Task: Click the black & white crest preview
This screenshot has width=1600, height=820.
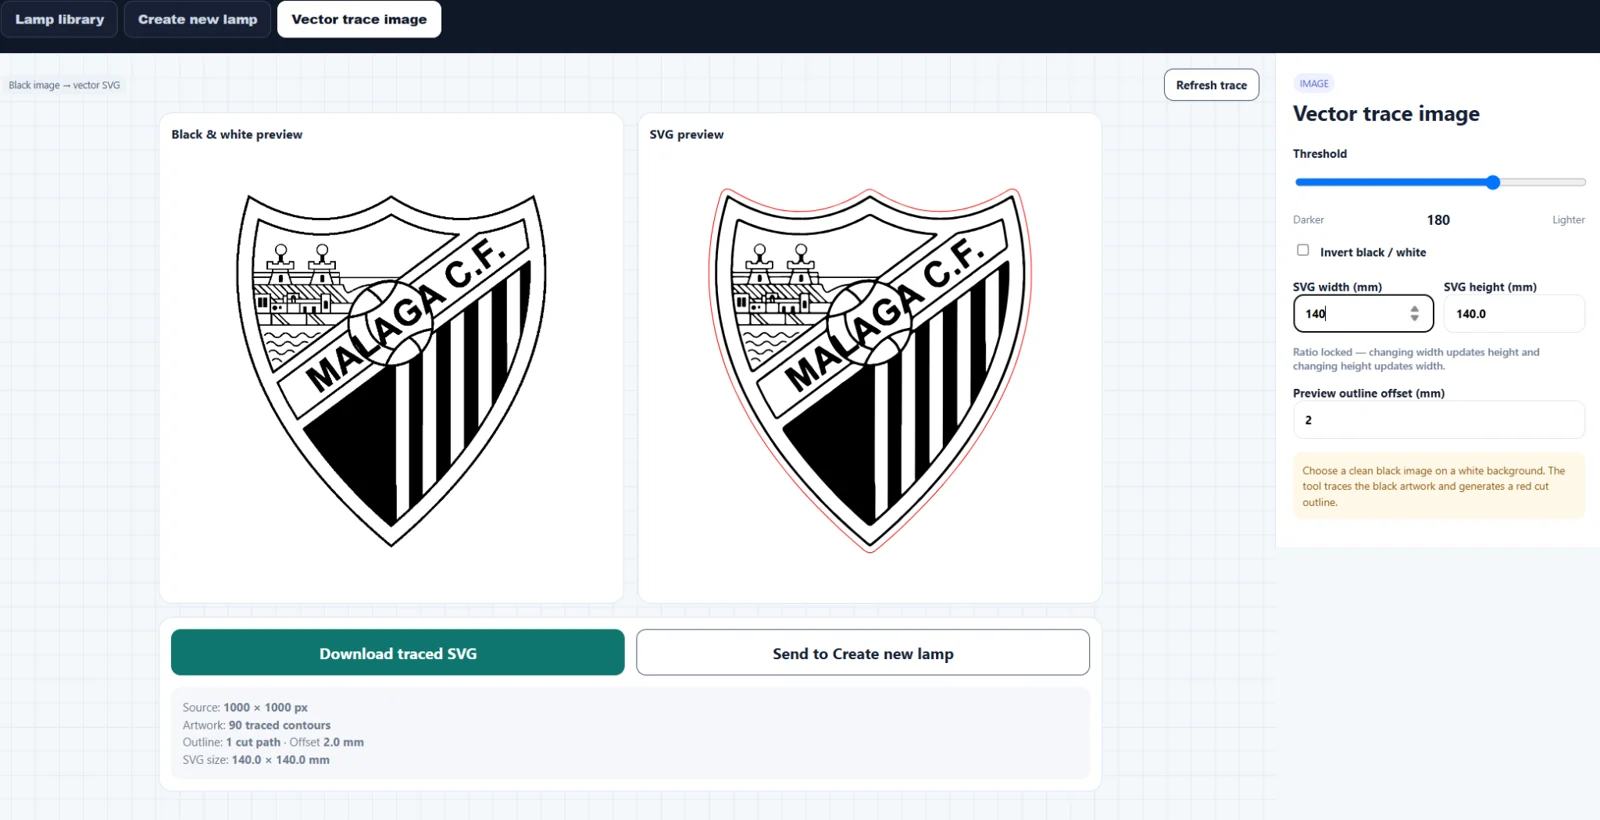Action: tap(391, 370)
